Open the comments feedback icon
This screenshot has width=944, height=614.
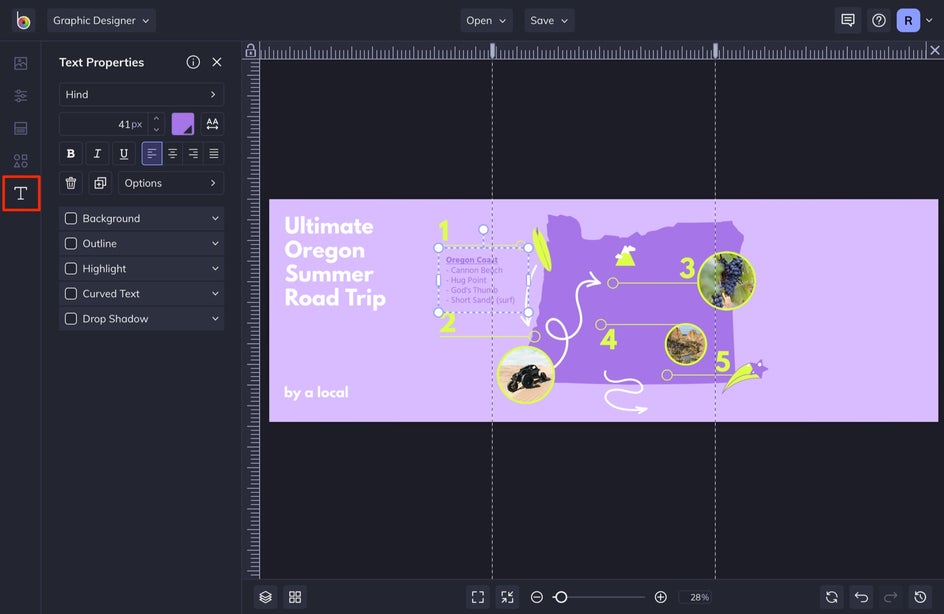point(848,20)
